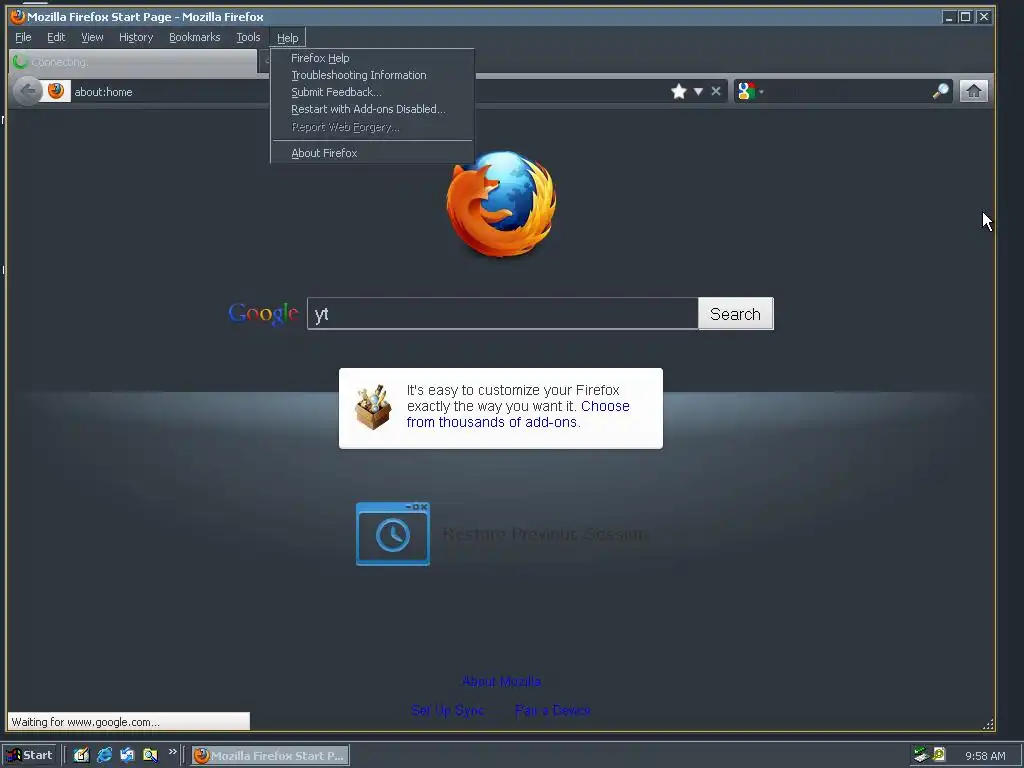Click the Outlook Express quick launch icon
The image size is (1024, 768).
tap(127, 756)
